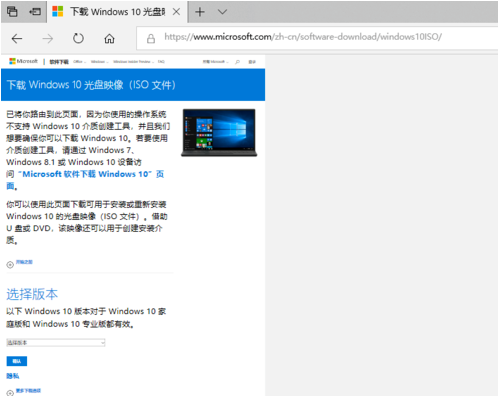Open the 软件下载 header link
Image resolution: width=498 pixels, height=396 pixels.
pos(59,62)
